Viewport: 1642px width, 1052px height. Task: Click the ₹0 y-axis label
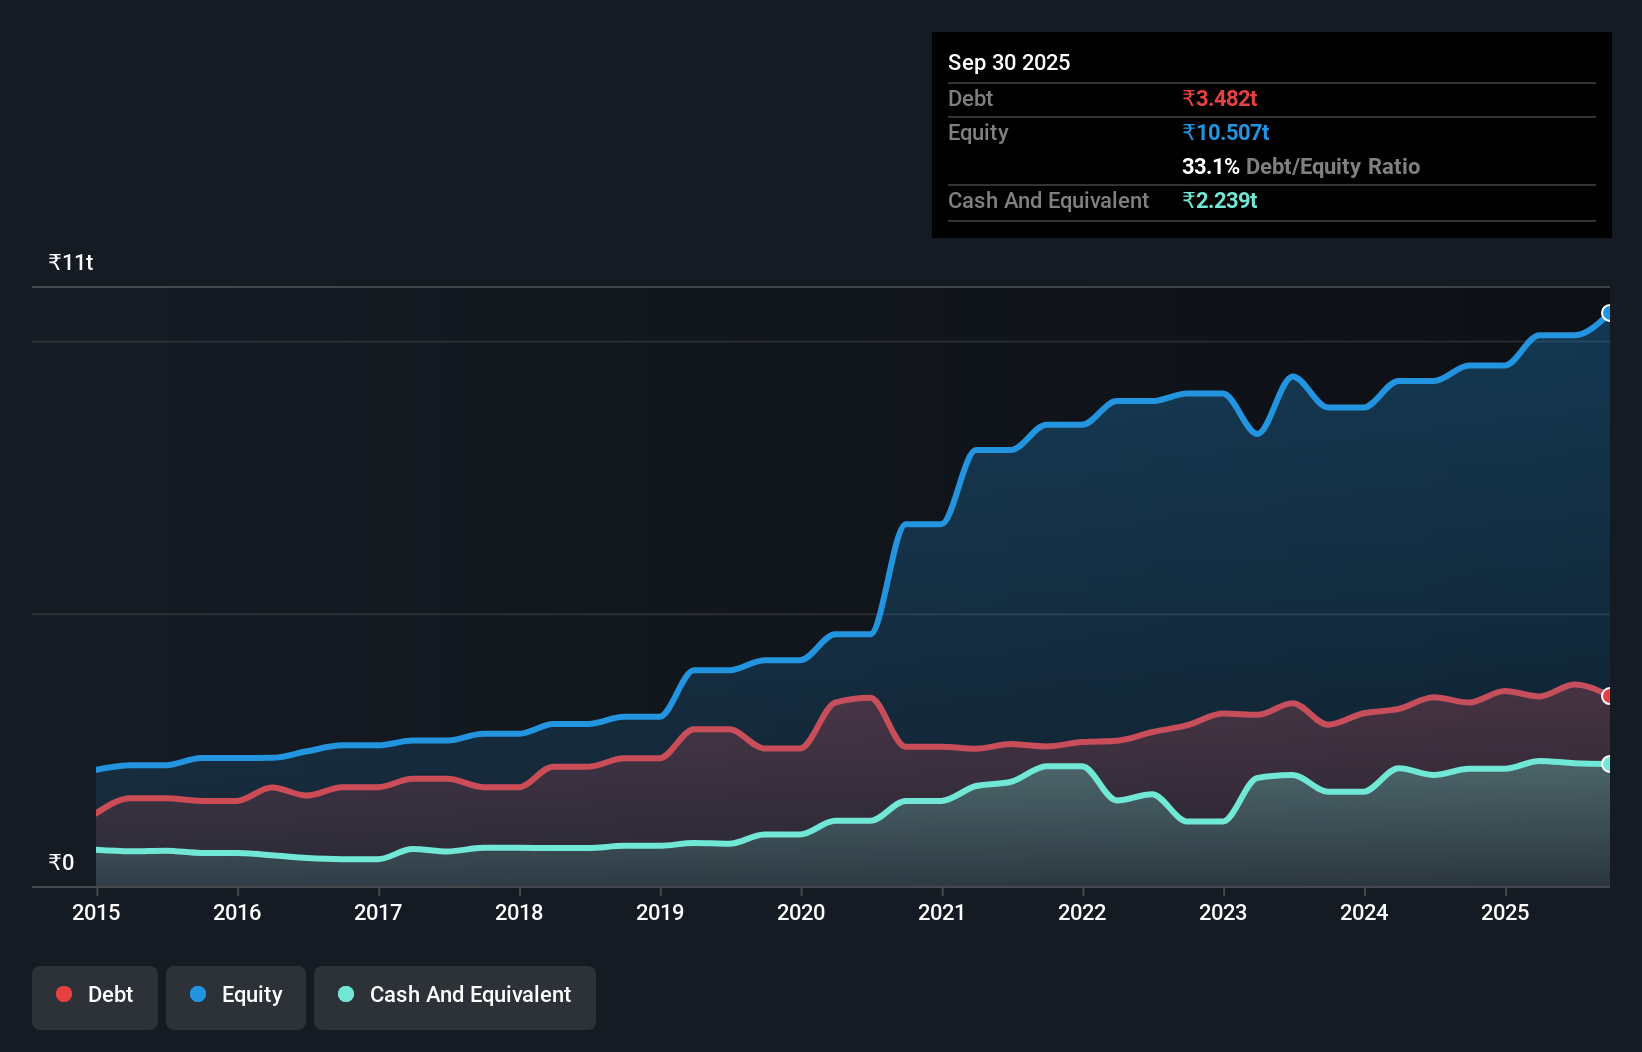[61, 861]
